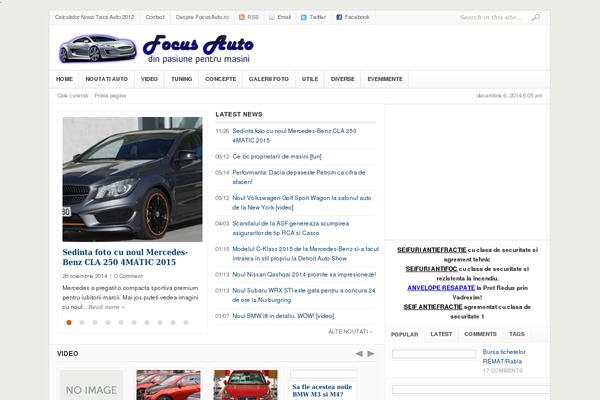The height and width of the screenshot is (400, 600).
Task: Open news Modelul C-Klass 2015
Action: [x=306, y=254]
